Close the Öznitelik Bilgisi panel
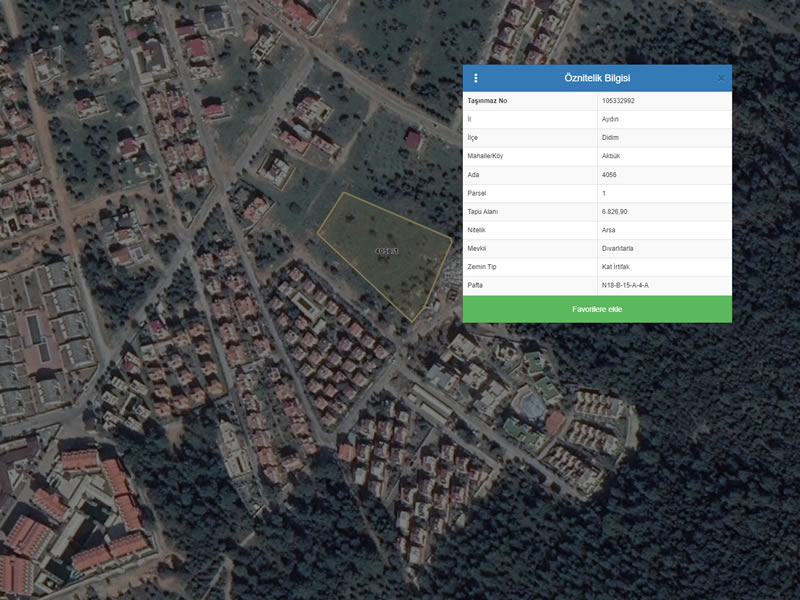The width and height of the screenshot is (800, 600). [721, 78]
